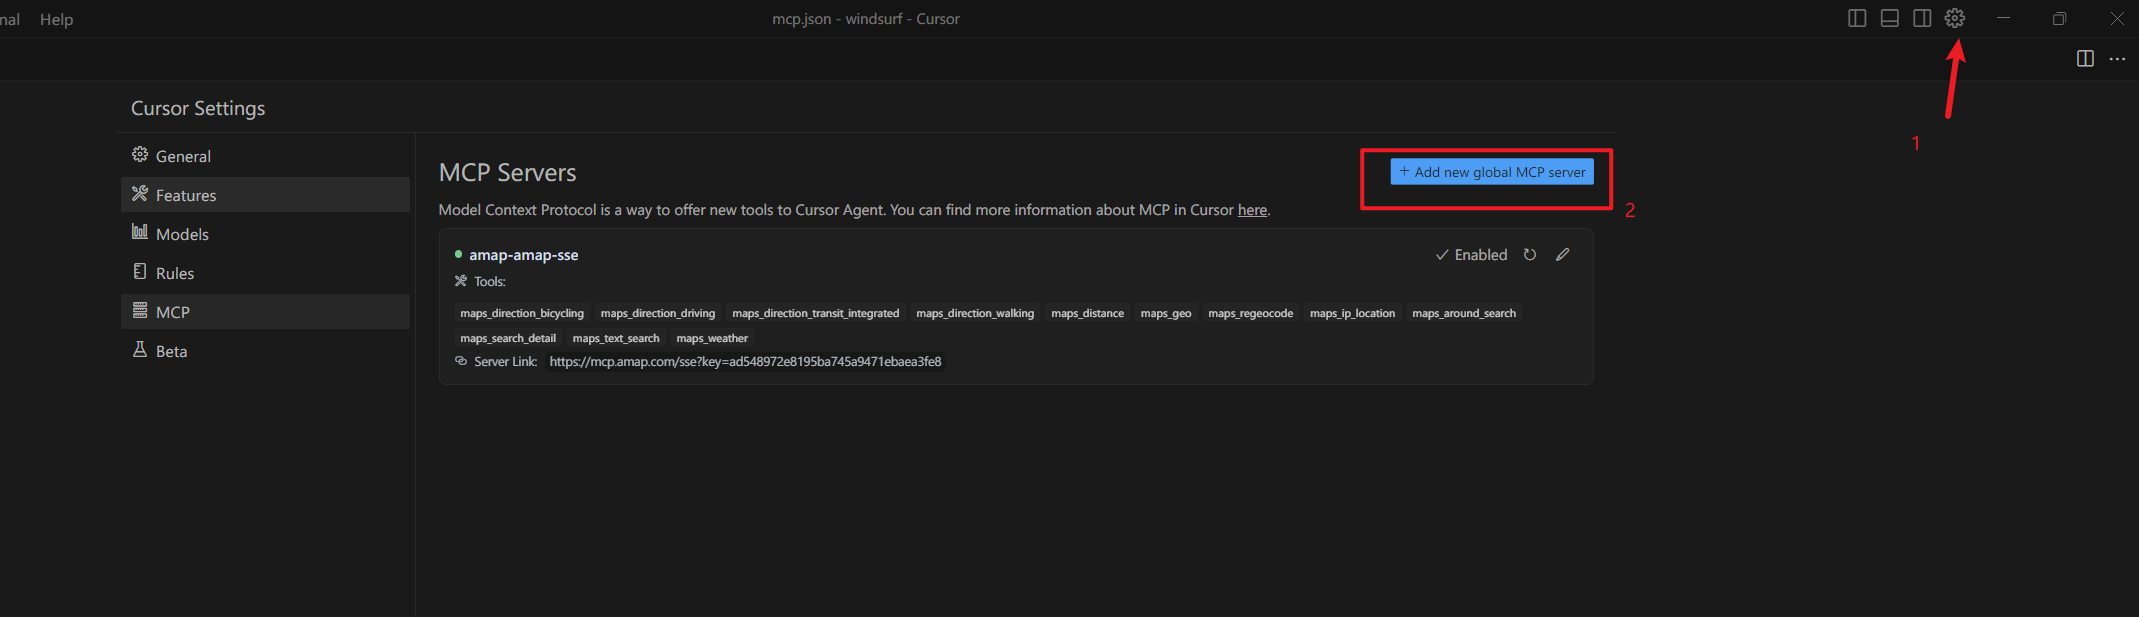
Task: Click the maps_weather tool tag
Action: click(x=712, y=338)
